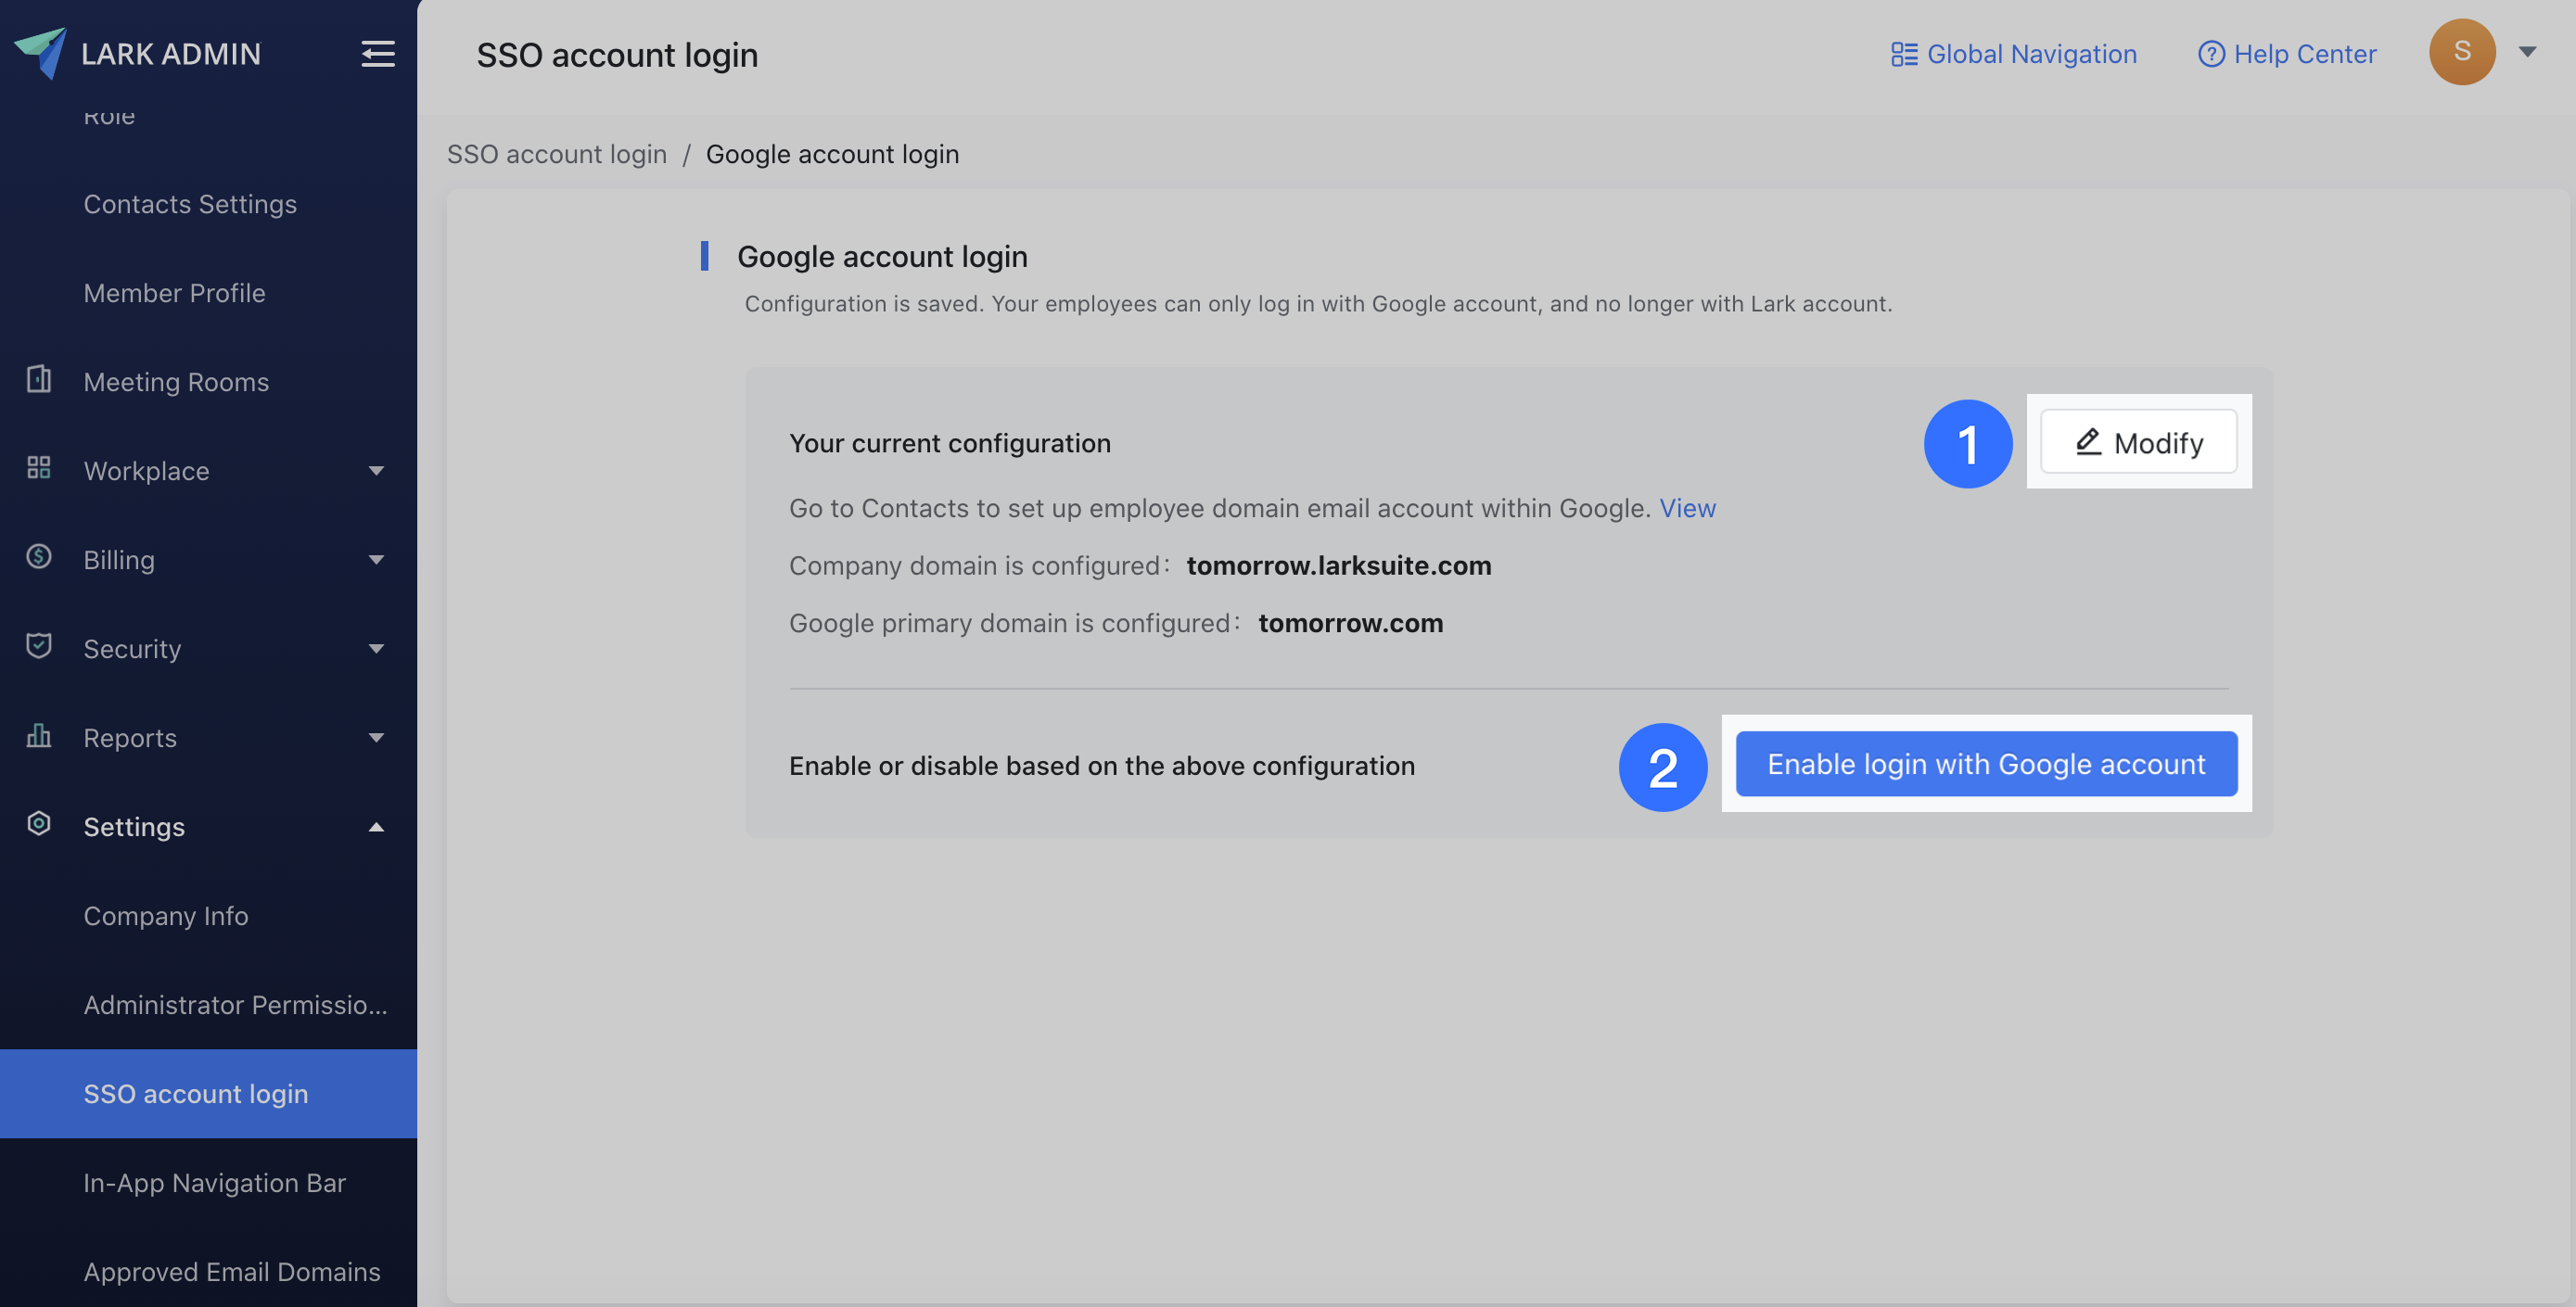Enable login with Google account
2576x1307 pixels.
[1985, 764]
